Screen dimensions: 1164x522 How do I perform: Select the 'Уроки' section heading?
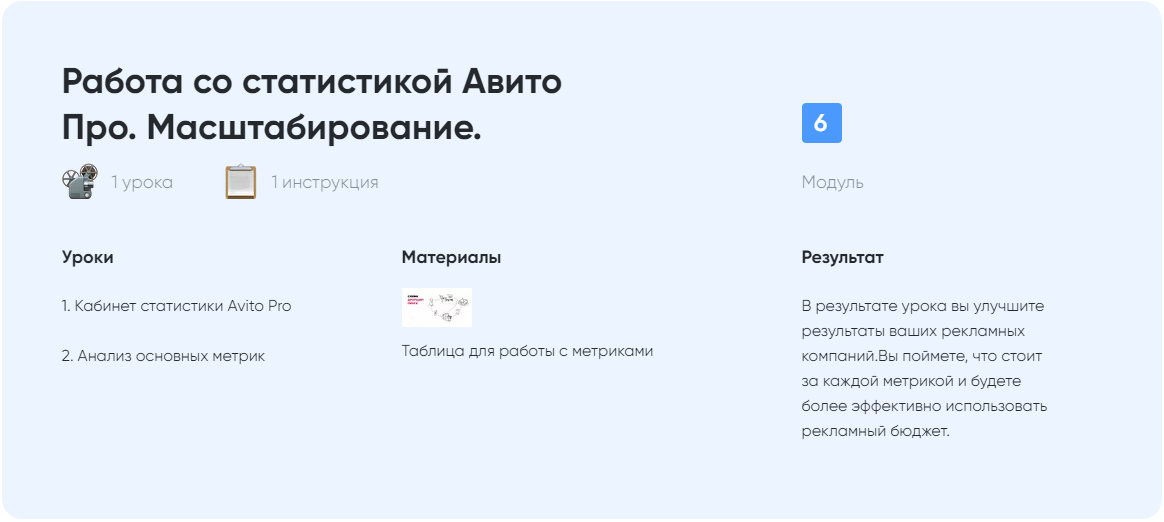click(x=88, y=257)
